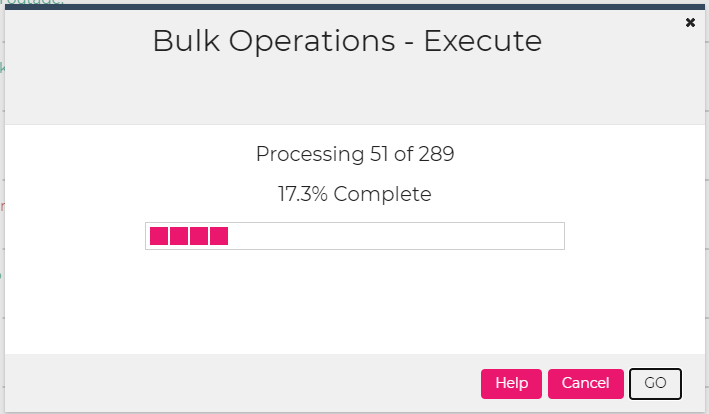Click the dark blue strip atop the dialog

354,7
